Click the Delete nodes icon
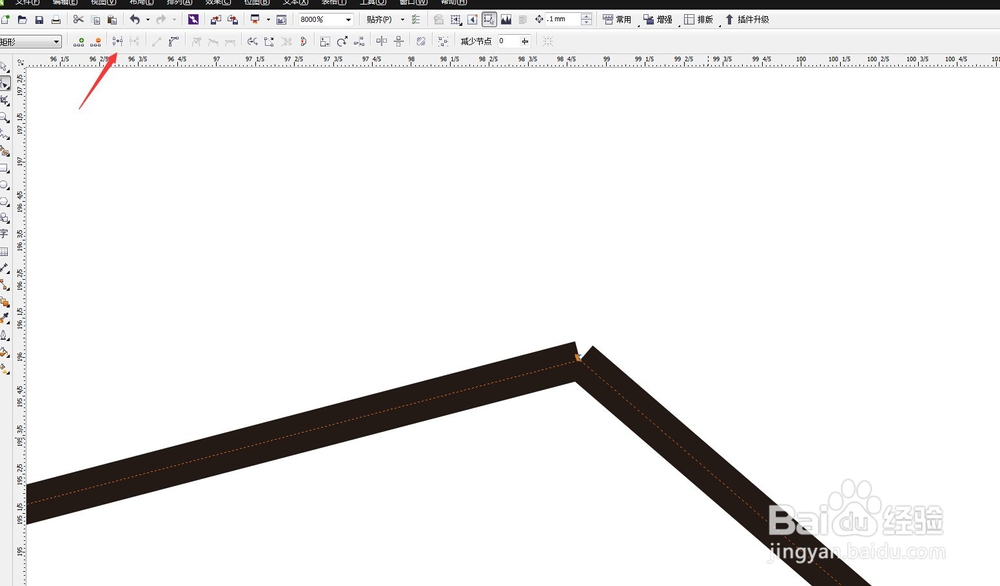Viewport: 1000px width, 586px height. tap(96, 41)
